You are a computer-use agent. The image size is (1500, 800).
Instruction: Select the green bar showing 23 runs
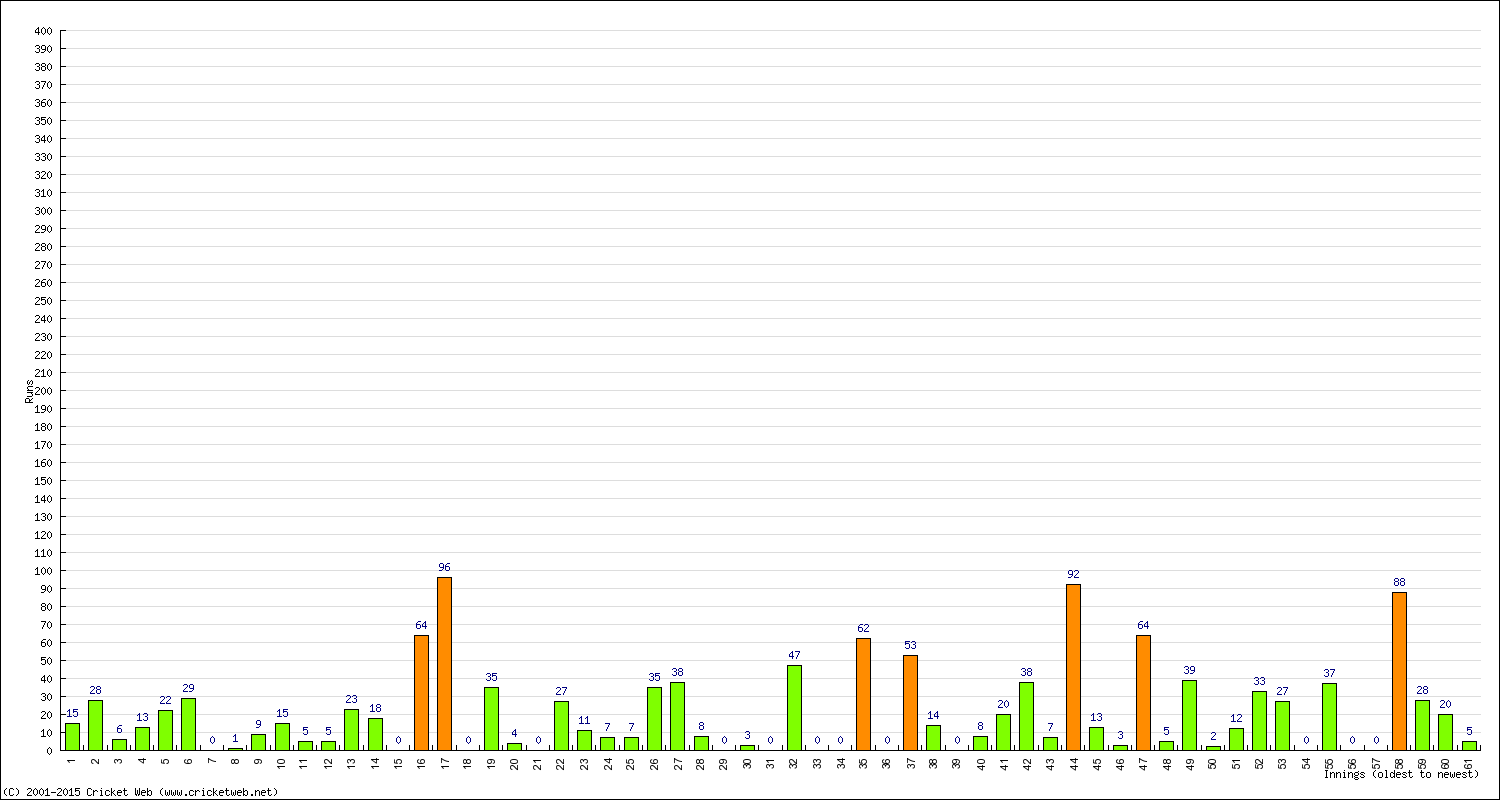tap(351, 729)
